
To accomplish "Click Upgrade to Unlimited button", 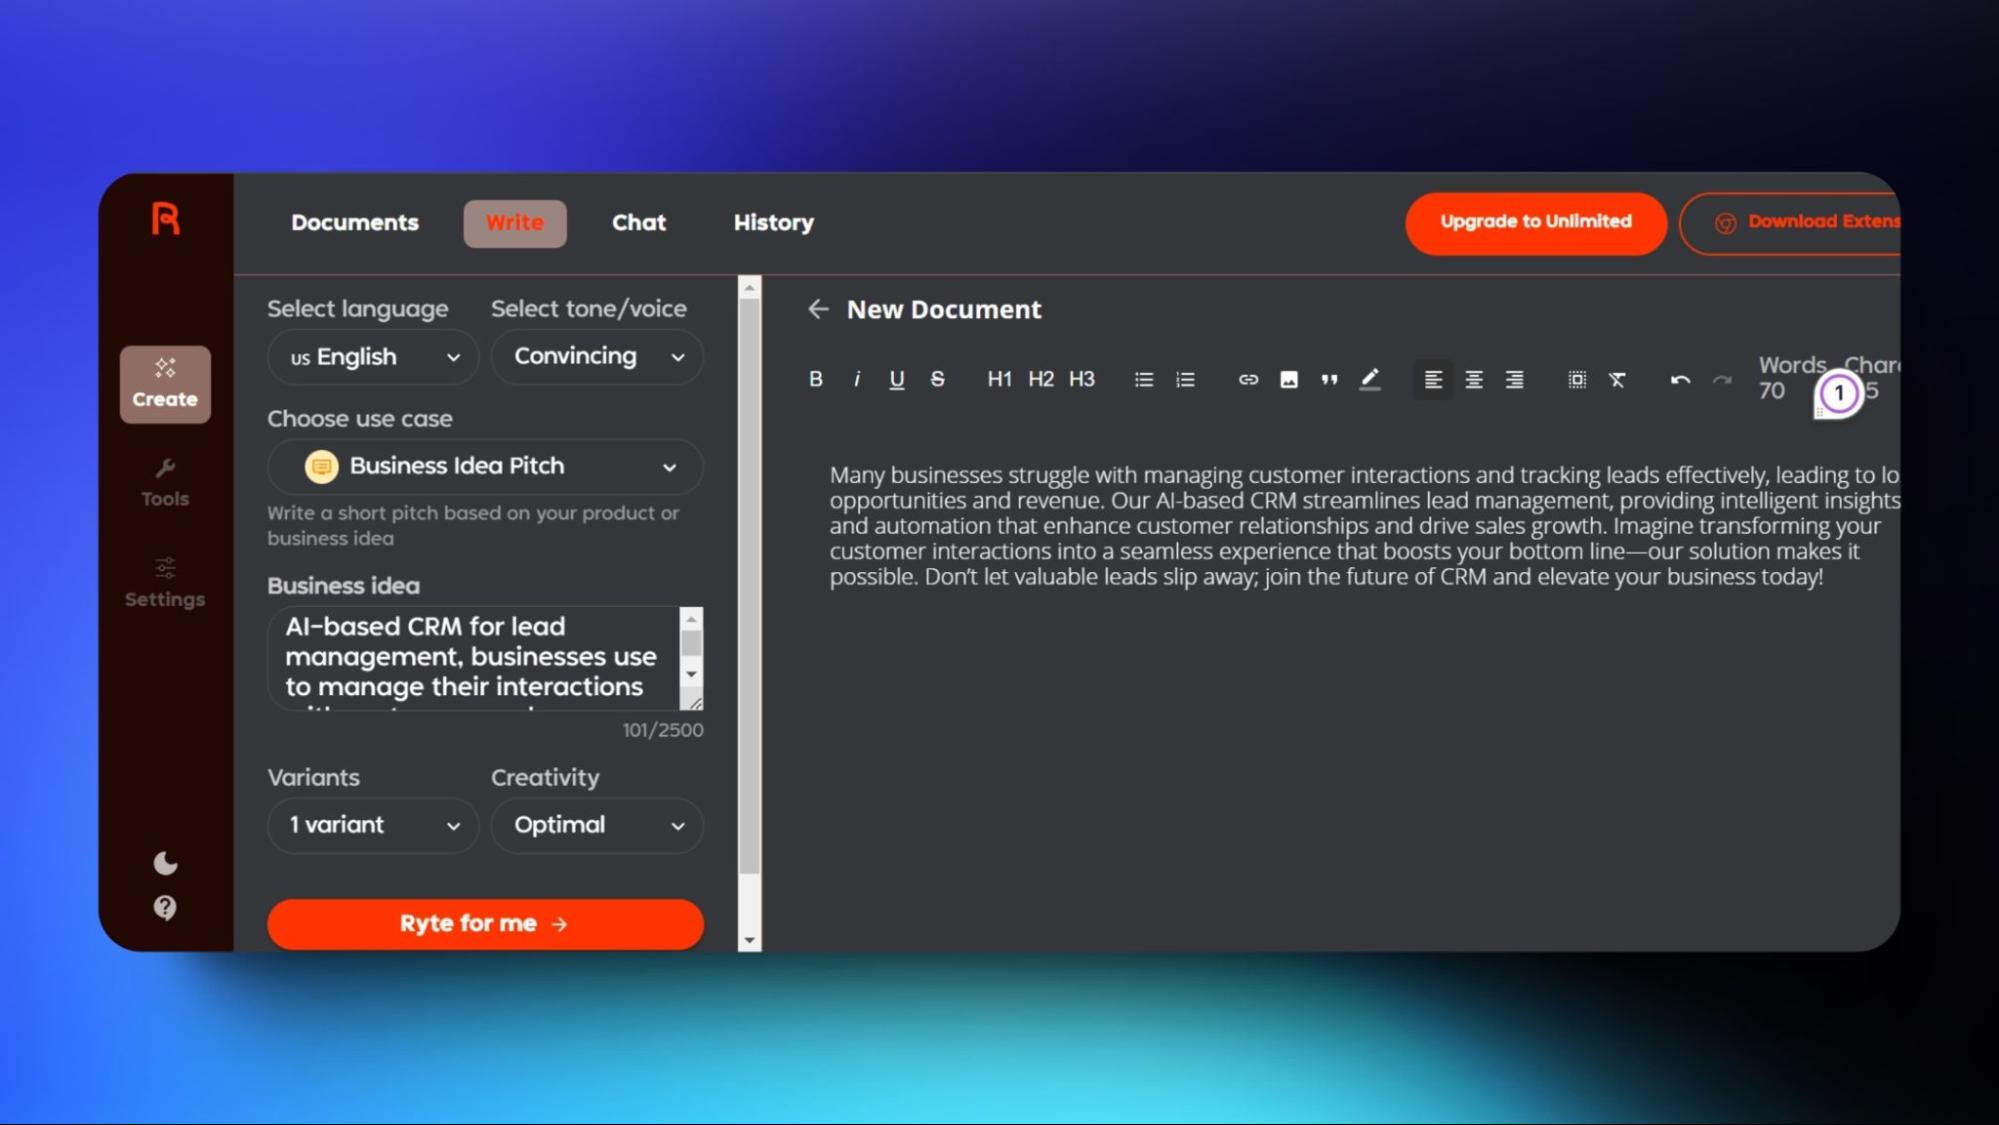I will [1535, 221].
